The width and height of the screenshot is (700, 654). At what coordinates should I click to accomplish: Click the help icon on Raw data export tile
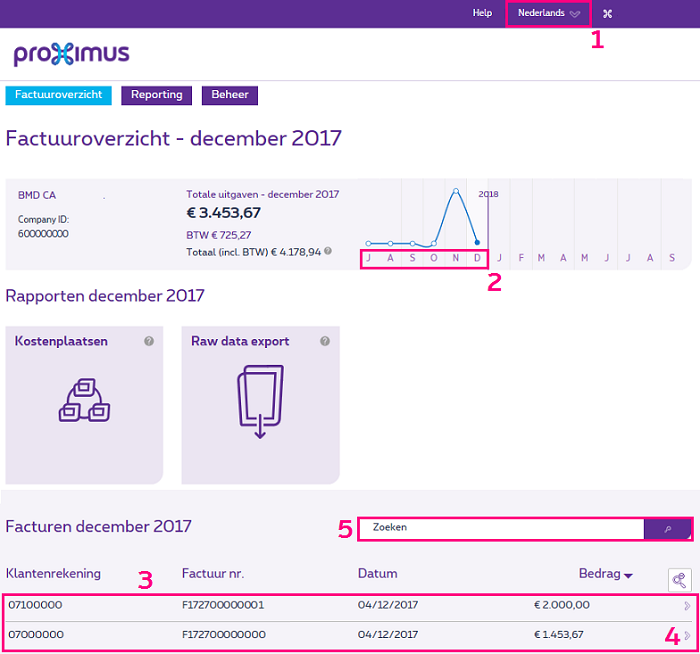coord(325,341)
